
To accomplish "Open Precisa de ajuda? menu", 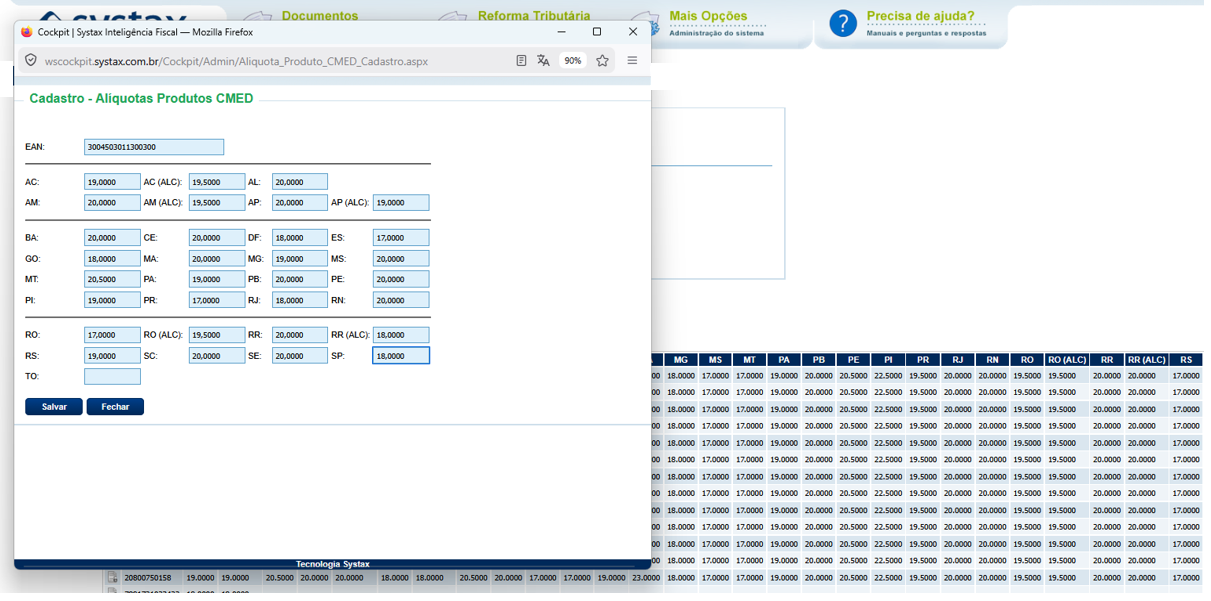I will coord(920,16).
